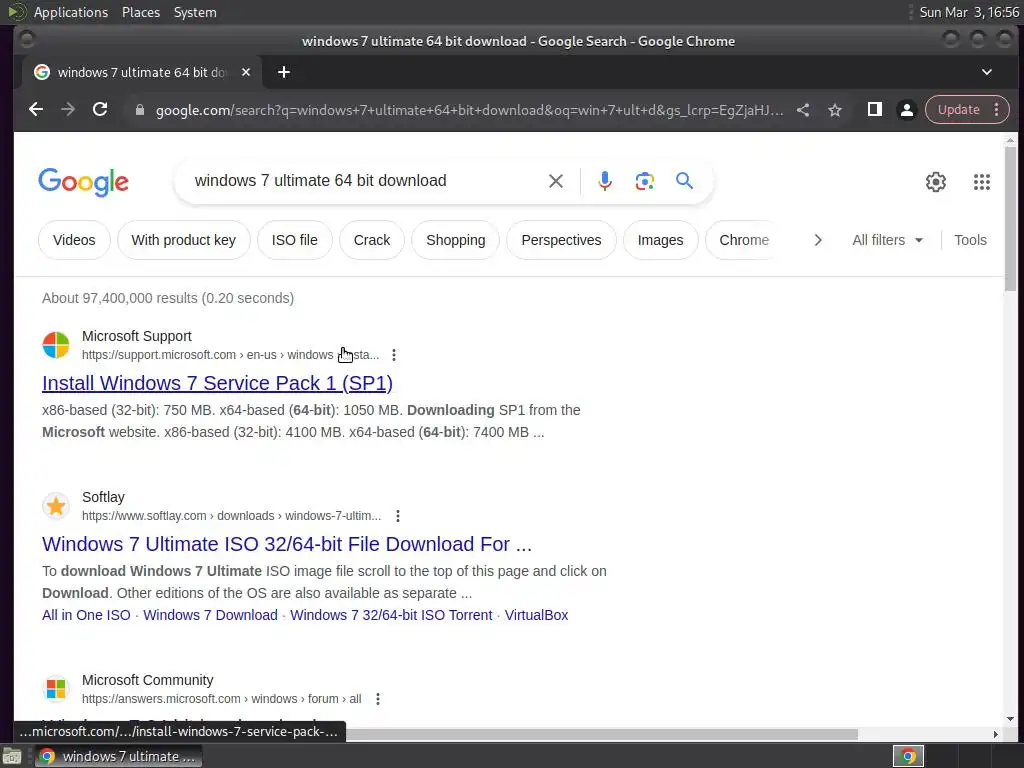1024x768 pixels.
Task: Open Chrome three-dot menu beside Update
Action: click(x=997, y=110)
